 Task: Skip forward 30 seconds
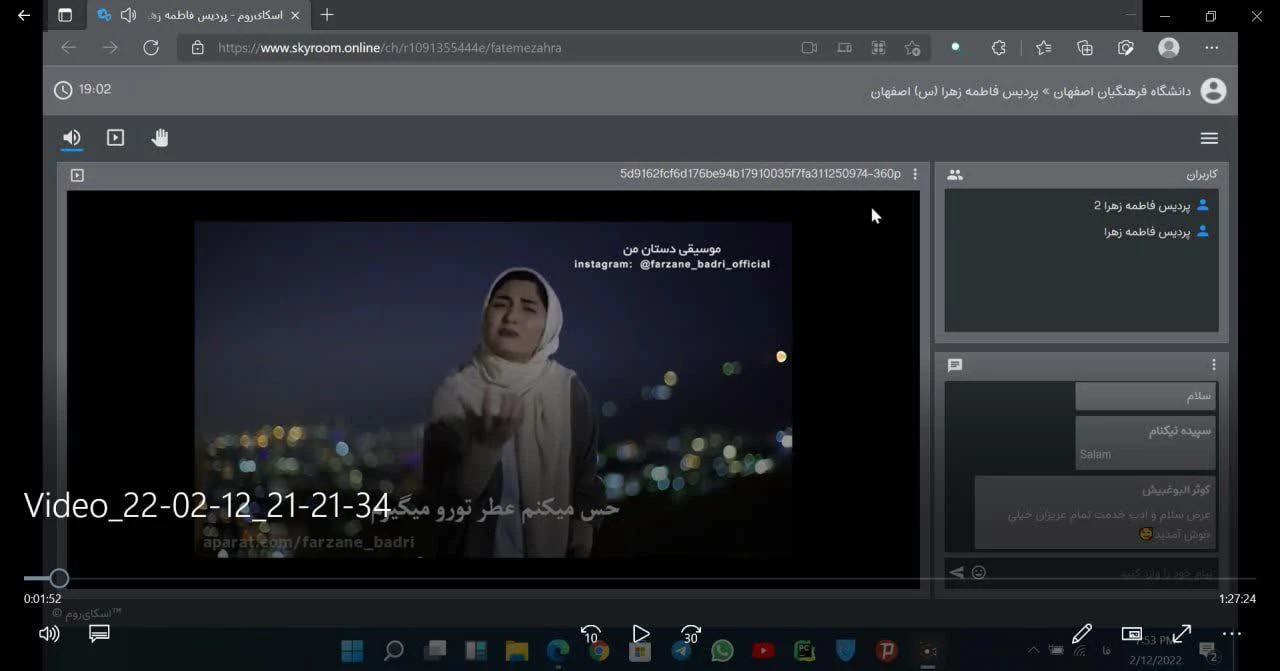tap(690, 634)
